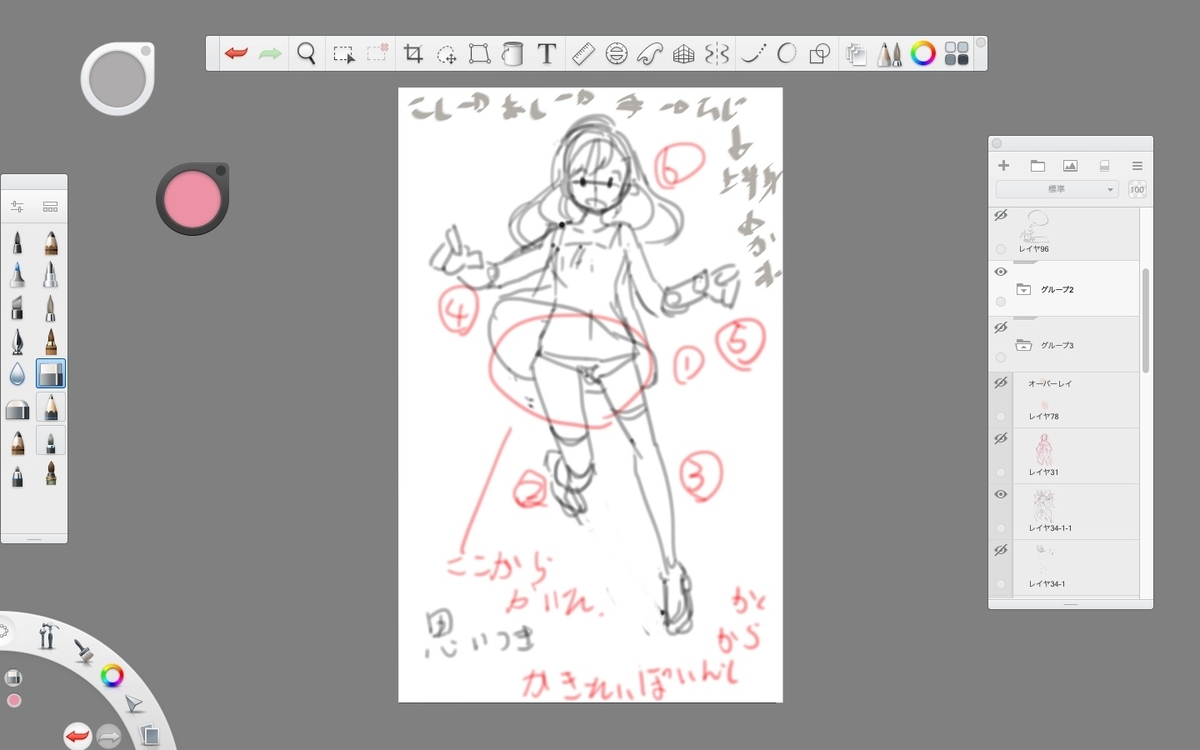This screenshot has width=1200, height=750.
Task: Toggle the Brush Palette window icon in toolbar
Action: 889,54
